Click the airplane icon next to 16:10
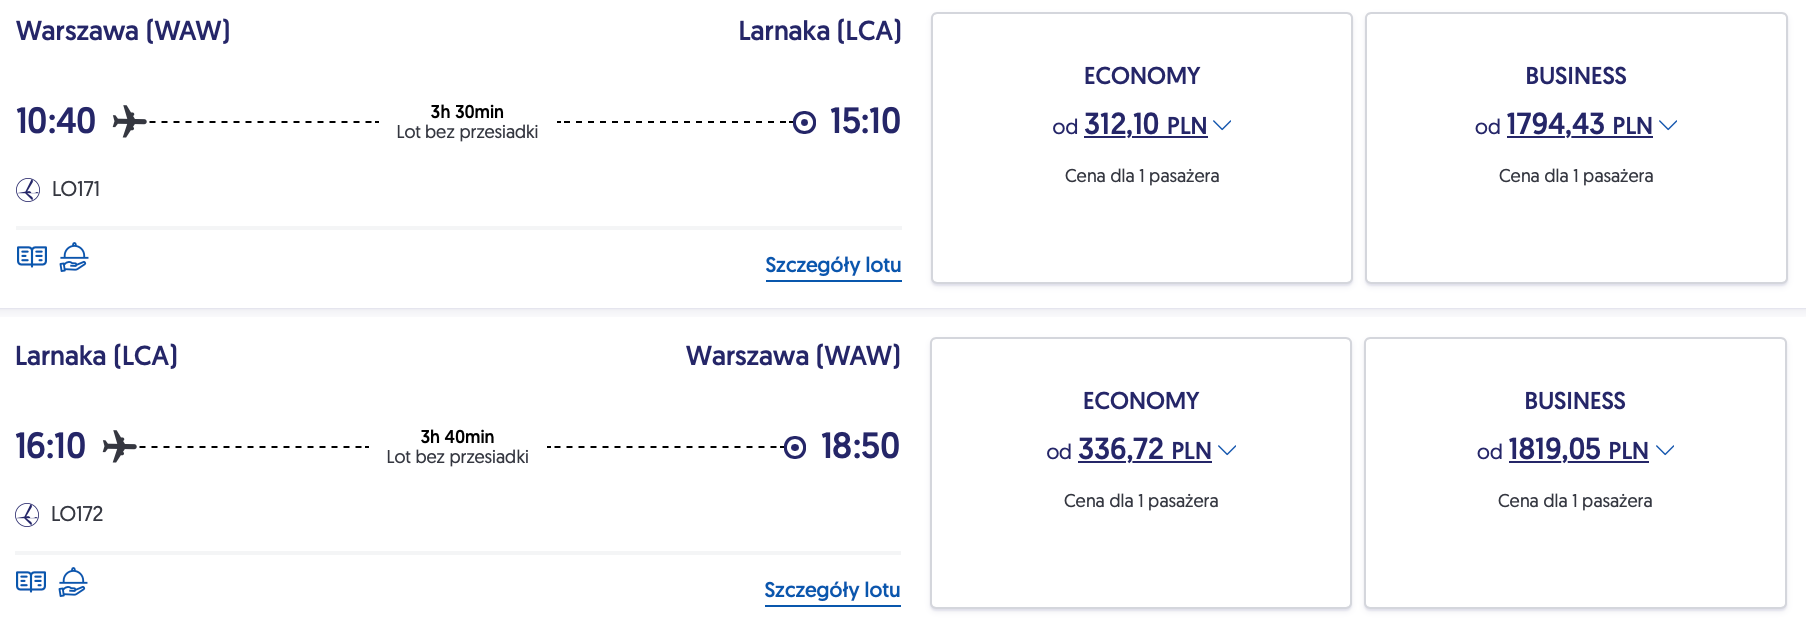Viewport: 1806px width, 626px height. (x=119, y=447)
